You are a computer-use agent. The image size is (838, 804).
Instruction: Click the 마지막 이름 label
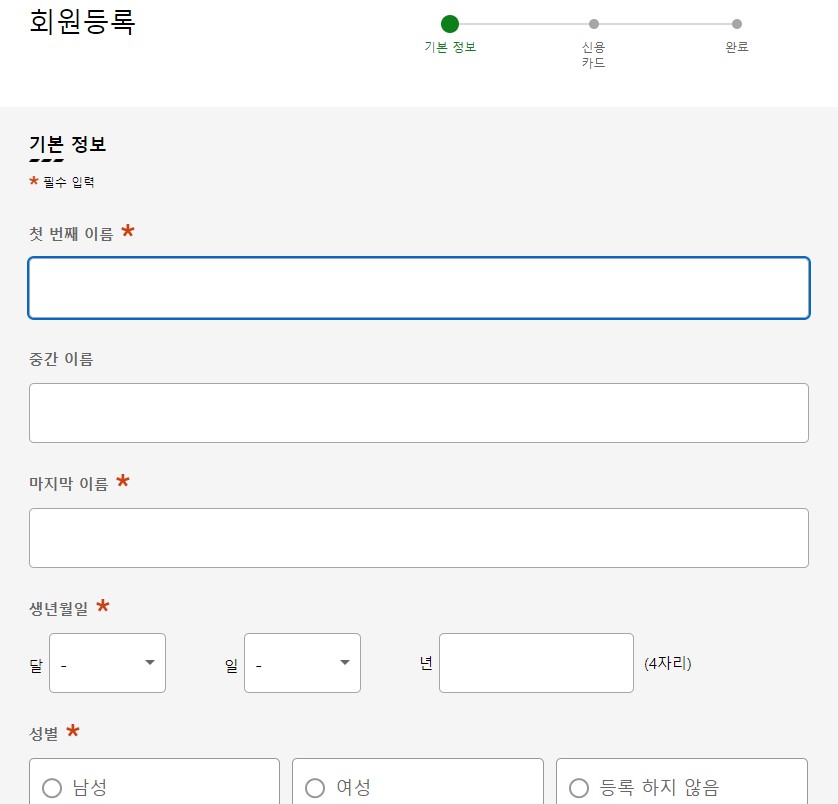click(x=68, y=484)
